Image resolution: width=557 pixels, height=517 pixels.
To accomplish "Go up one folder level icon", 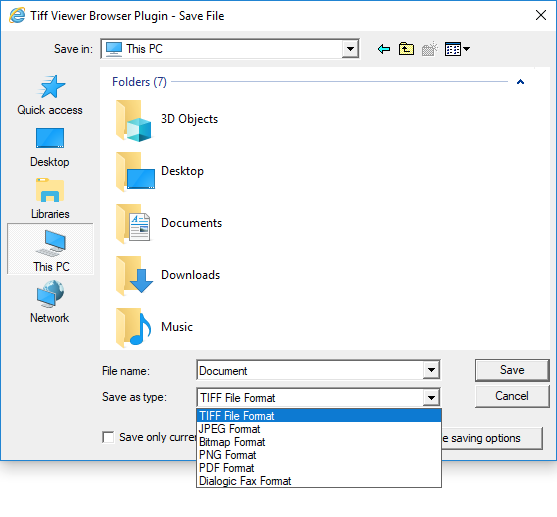I will pyautogui.click(x=406, y=49).
